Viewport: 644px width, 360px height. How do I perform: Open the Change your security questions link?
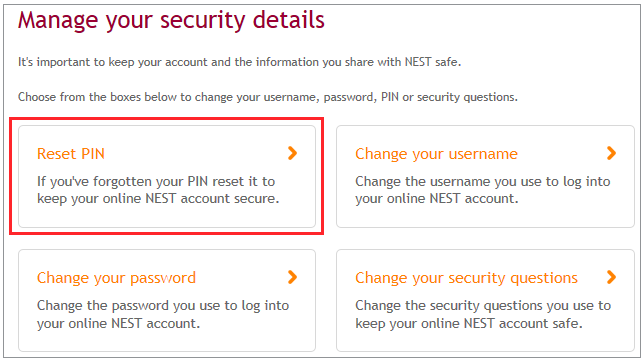click(466, 278)
